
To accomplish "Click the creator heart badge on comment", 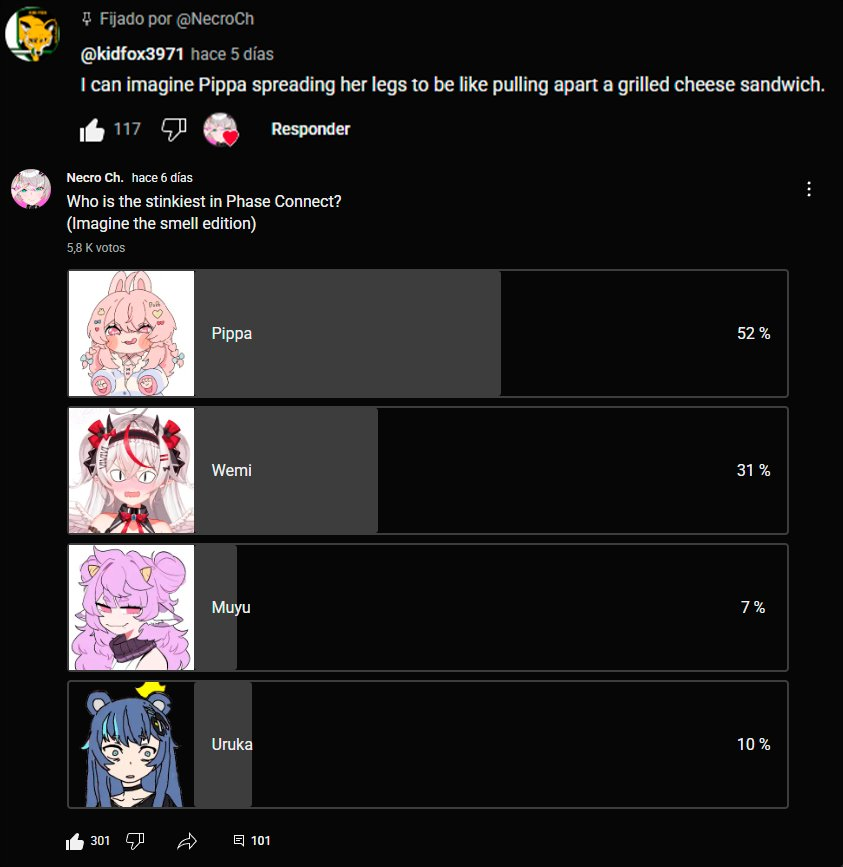I will click(221, 130).
